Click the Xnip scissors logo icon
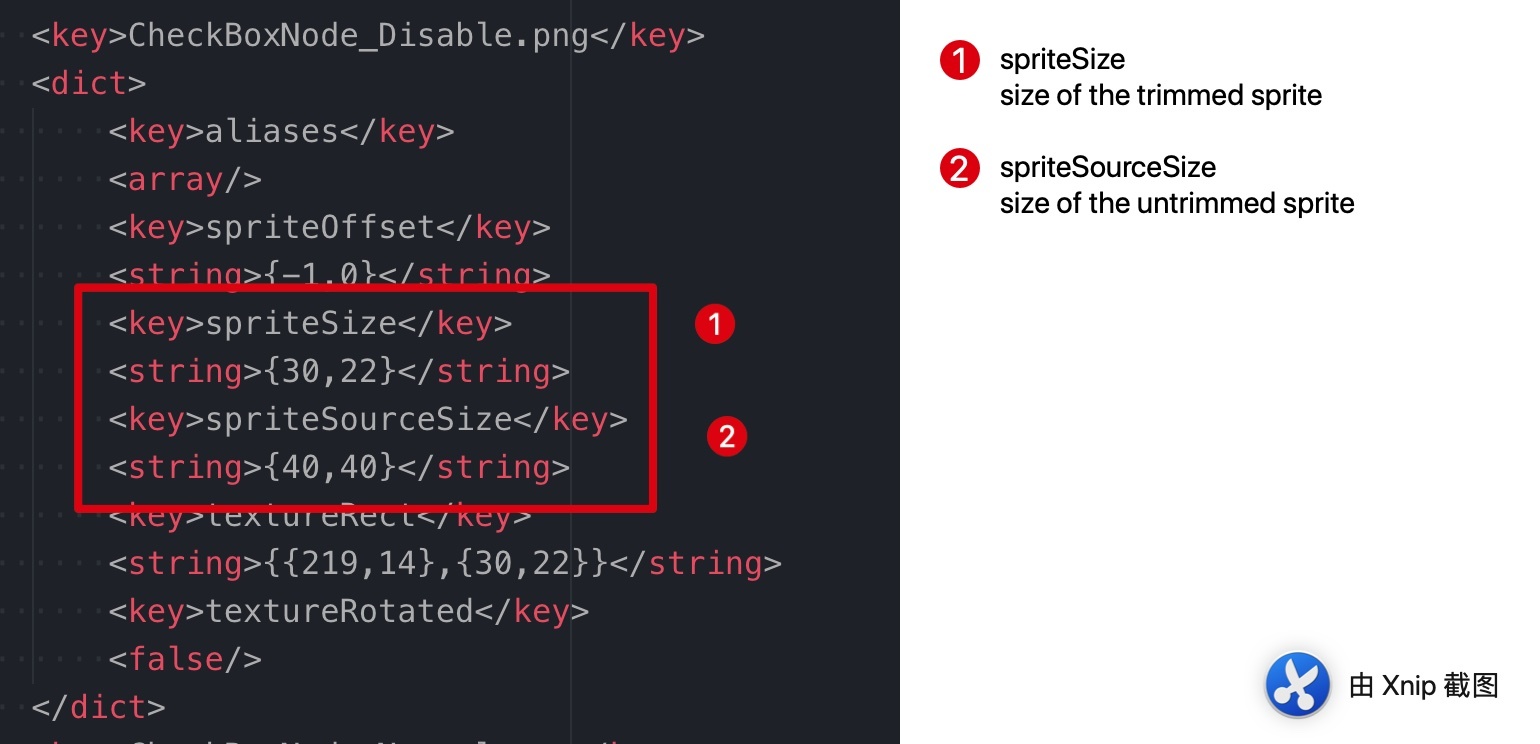1540x744 pixels. click(x=1297, y=685)
